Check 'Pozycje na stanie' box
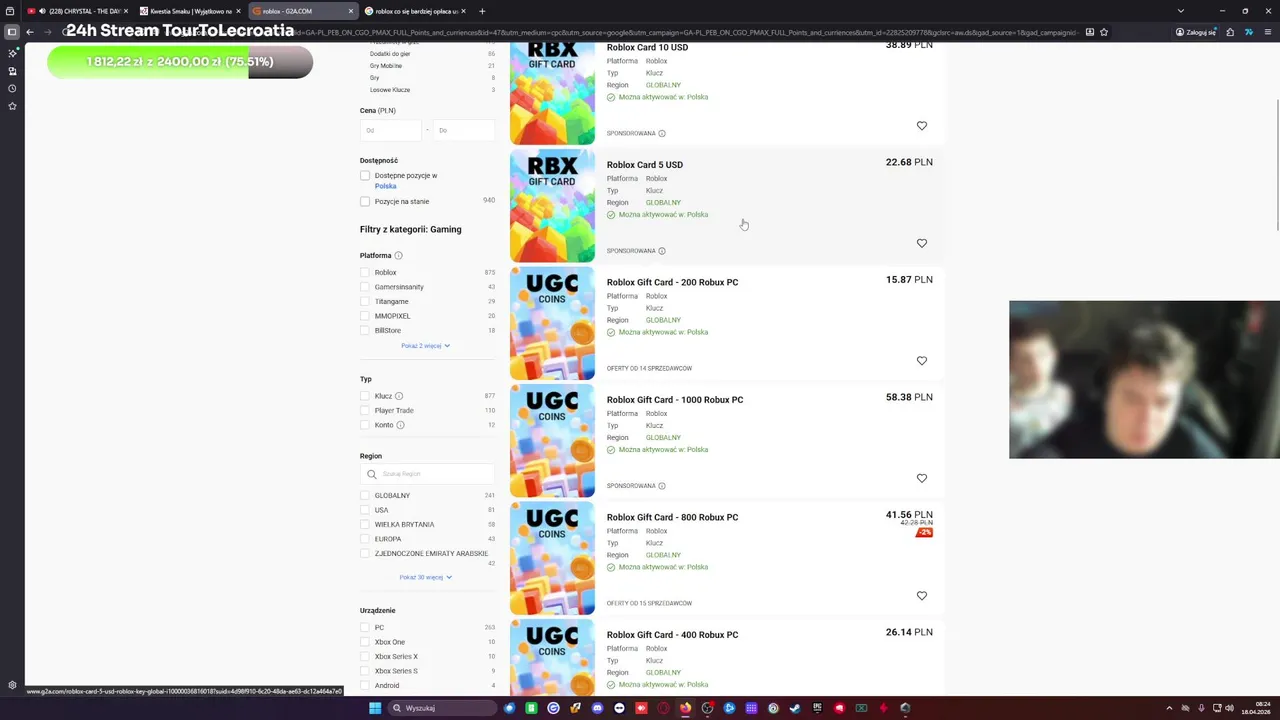 pyautogui.click(x=365, y=202)
